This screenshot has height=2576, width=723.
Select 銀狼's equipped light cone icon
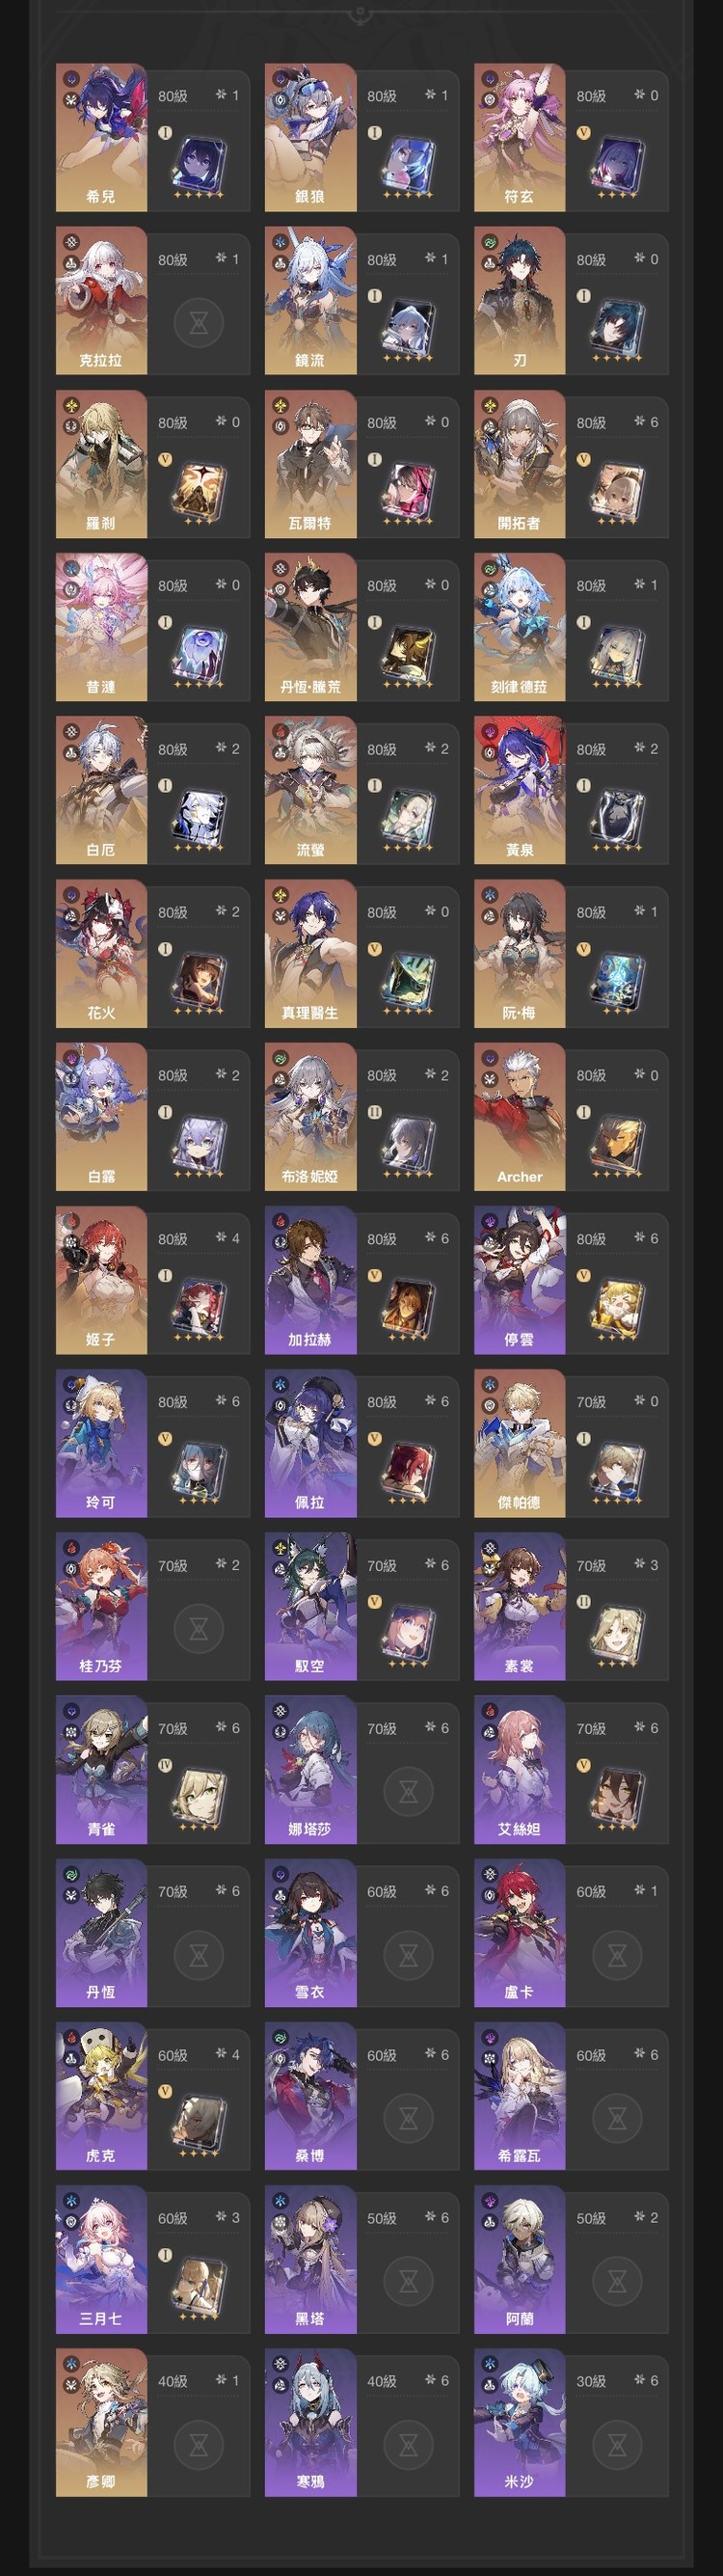tap(408, 163)
